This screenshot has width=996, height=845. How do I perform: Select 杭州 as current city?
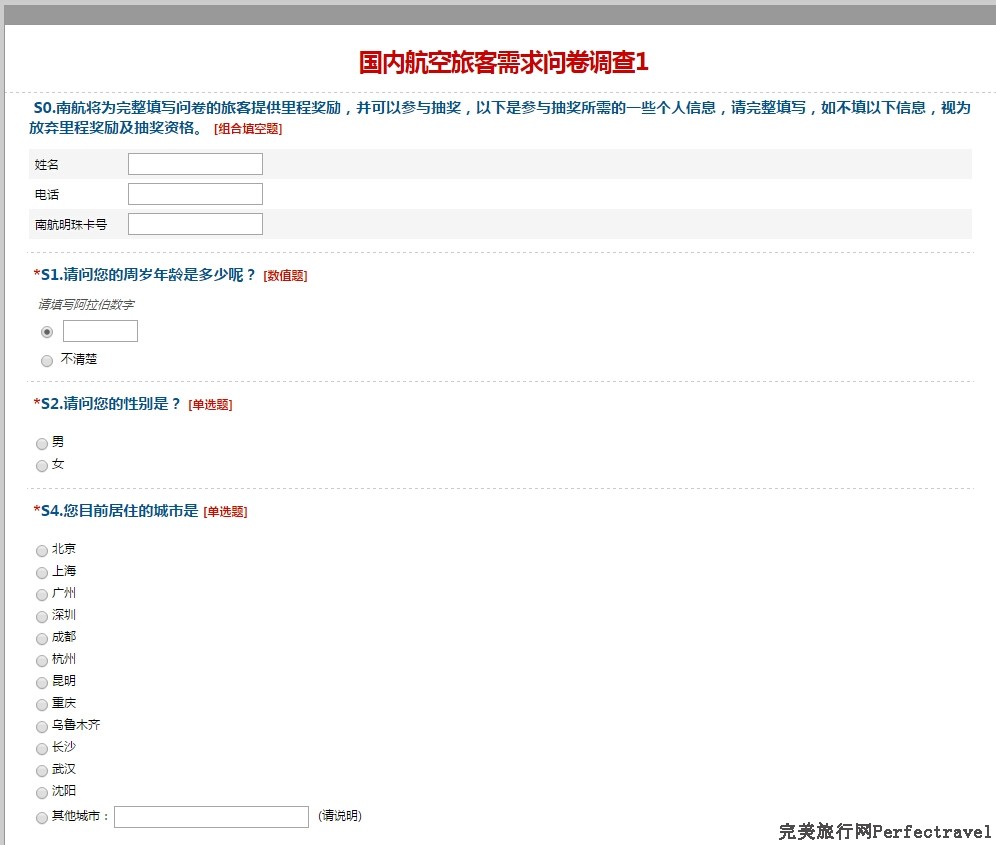tap(42, 660)
